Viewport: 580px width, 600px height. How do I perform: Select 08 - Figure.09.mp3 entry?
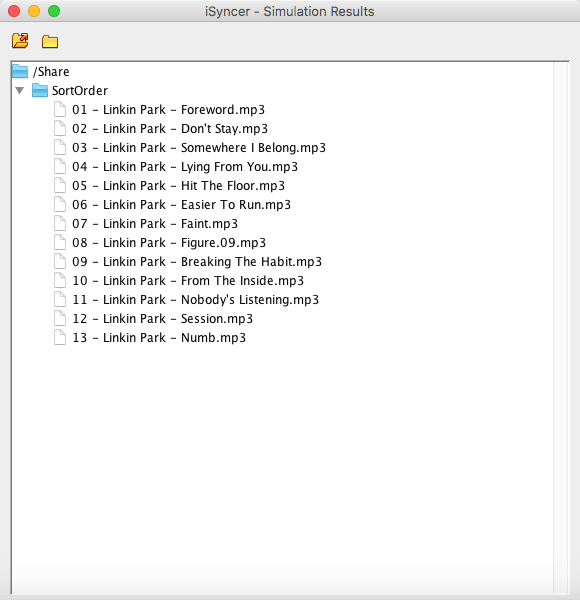click(x=169, y=243)
